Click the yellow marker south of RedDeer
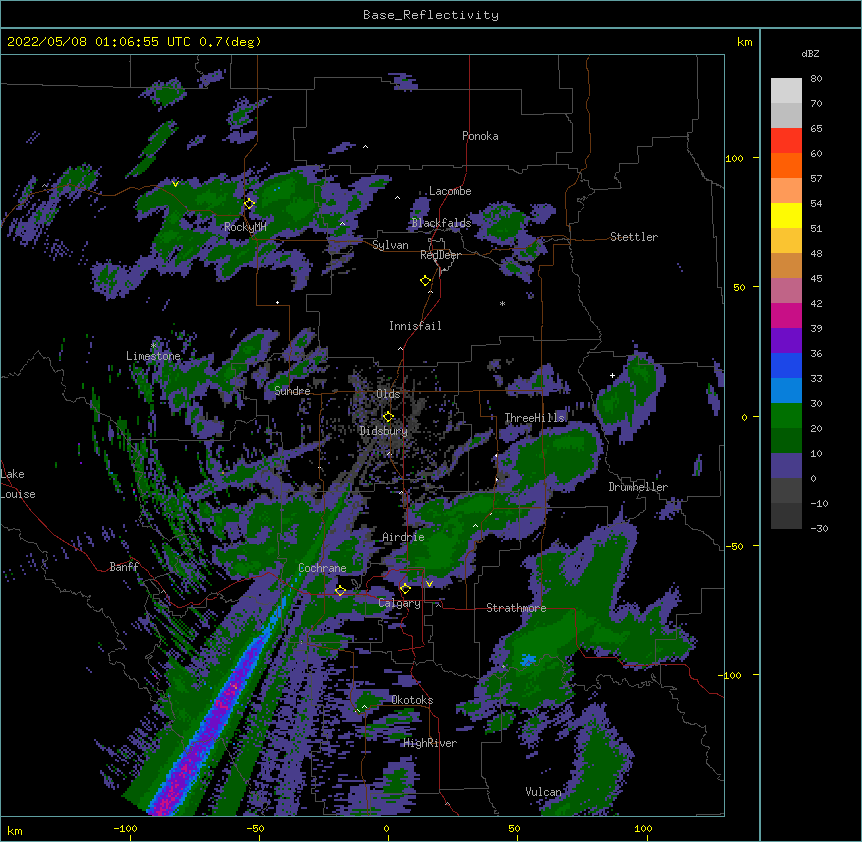This screenshot has width=862, height=842. coord(425,281)
